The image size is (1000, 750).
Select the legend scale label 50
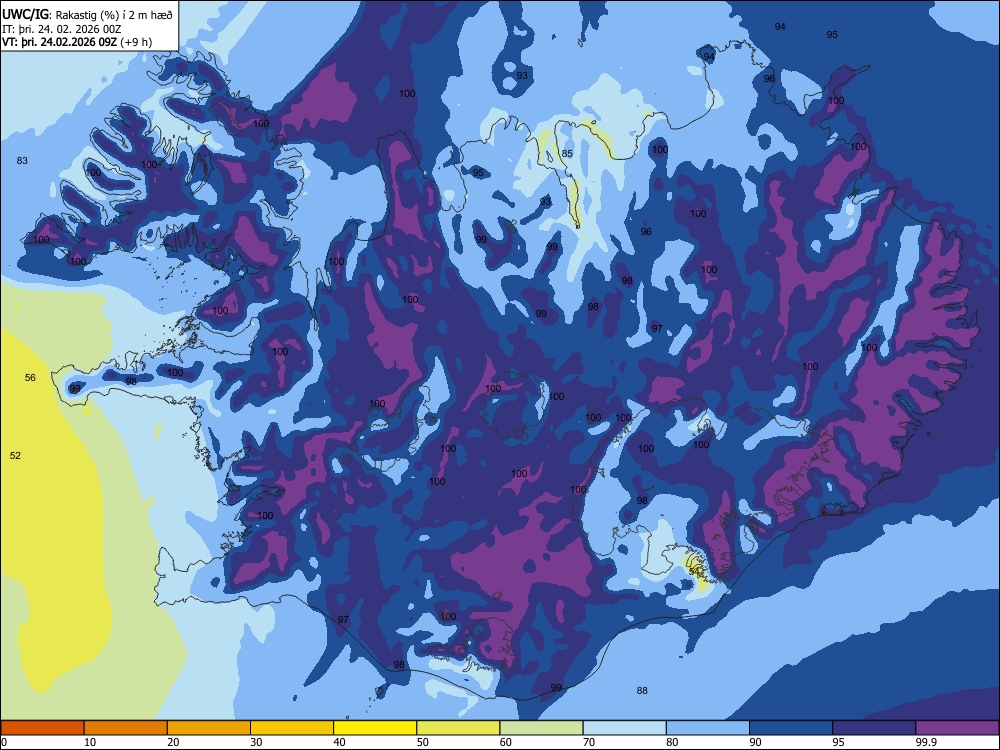[423, 742]
